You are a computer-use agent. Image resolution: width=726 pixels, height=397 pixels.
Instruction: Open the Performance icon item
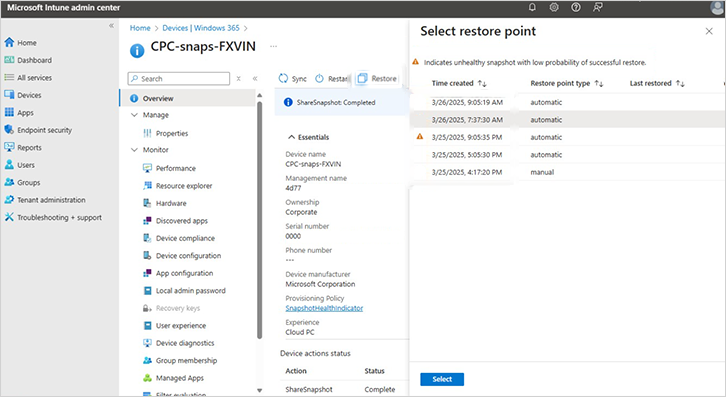tap(147, 168)
